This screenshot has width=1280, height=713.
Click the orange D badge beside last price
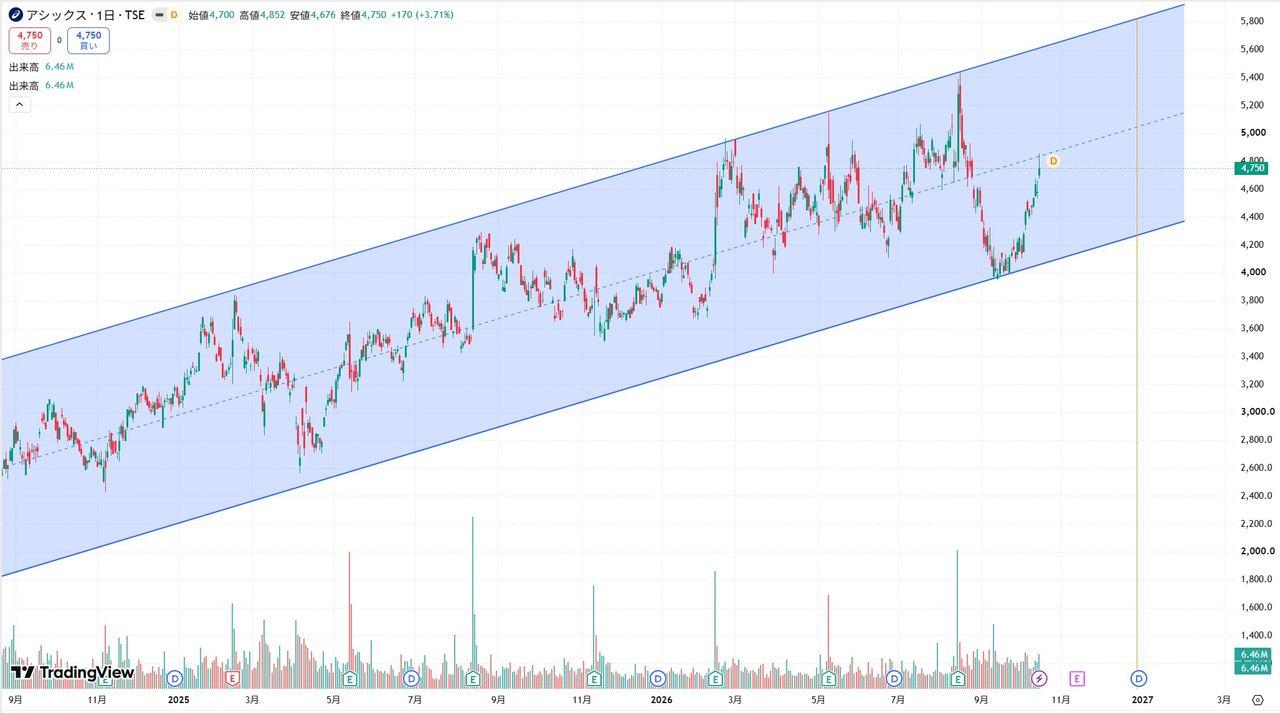tap(1053, 160)
